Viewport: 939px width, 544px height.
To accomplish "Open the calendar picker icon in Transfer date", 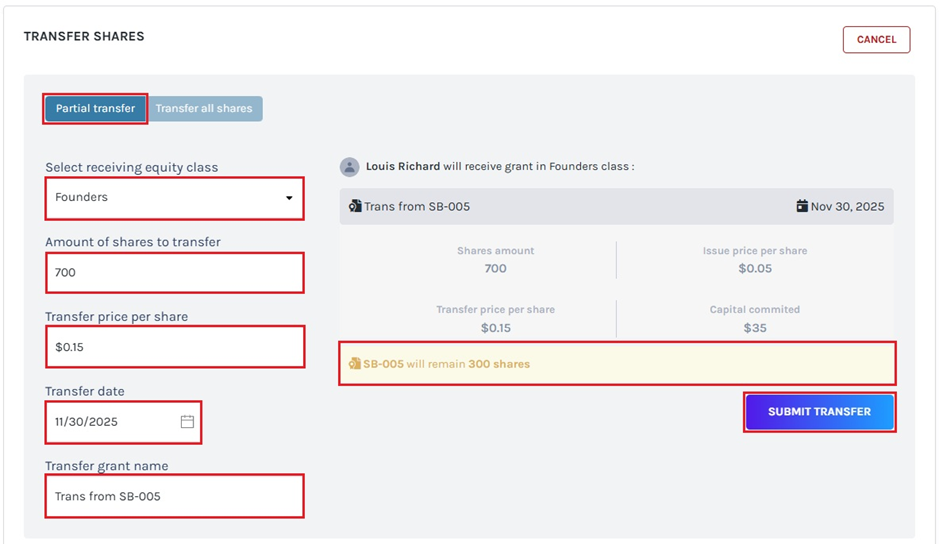I will click(187, 422).
